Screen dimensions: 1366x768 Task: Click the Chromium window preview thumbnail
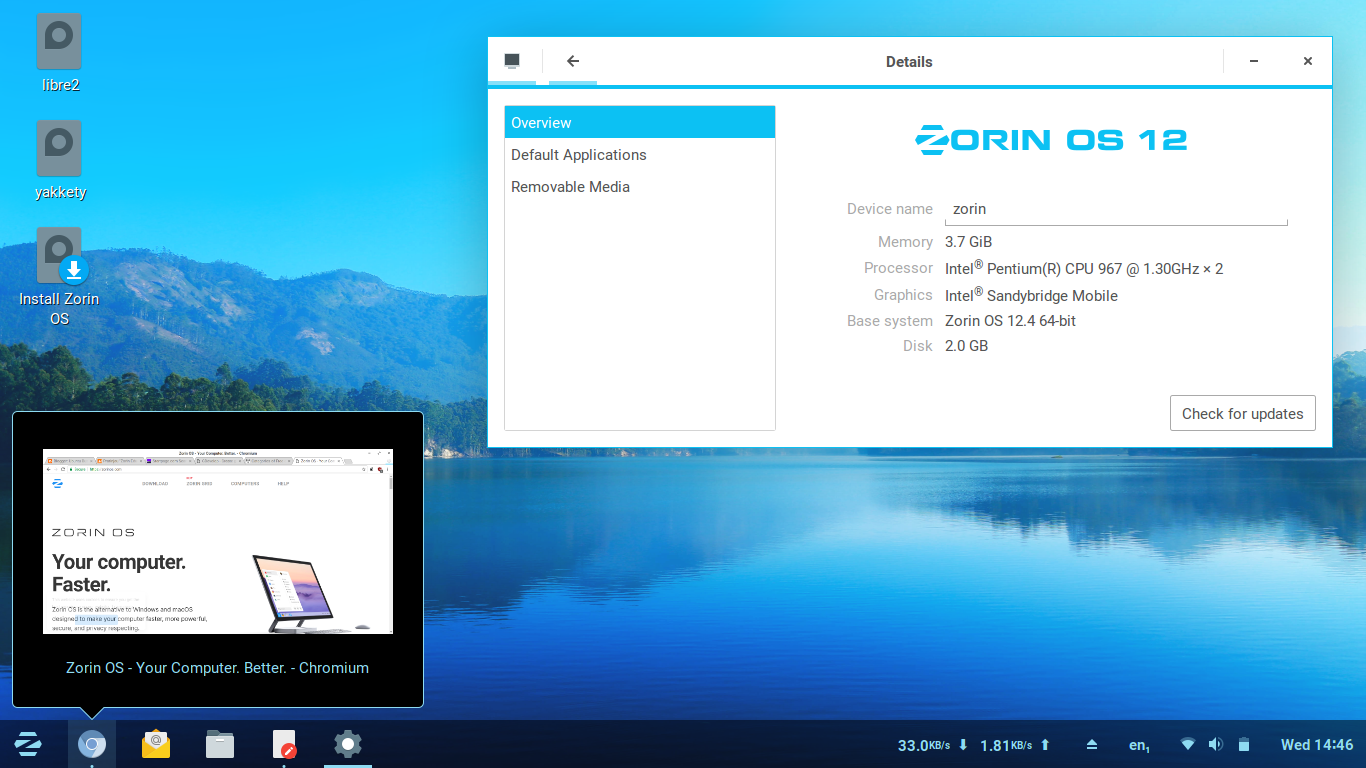[218, 541]
